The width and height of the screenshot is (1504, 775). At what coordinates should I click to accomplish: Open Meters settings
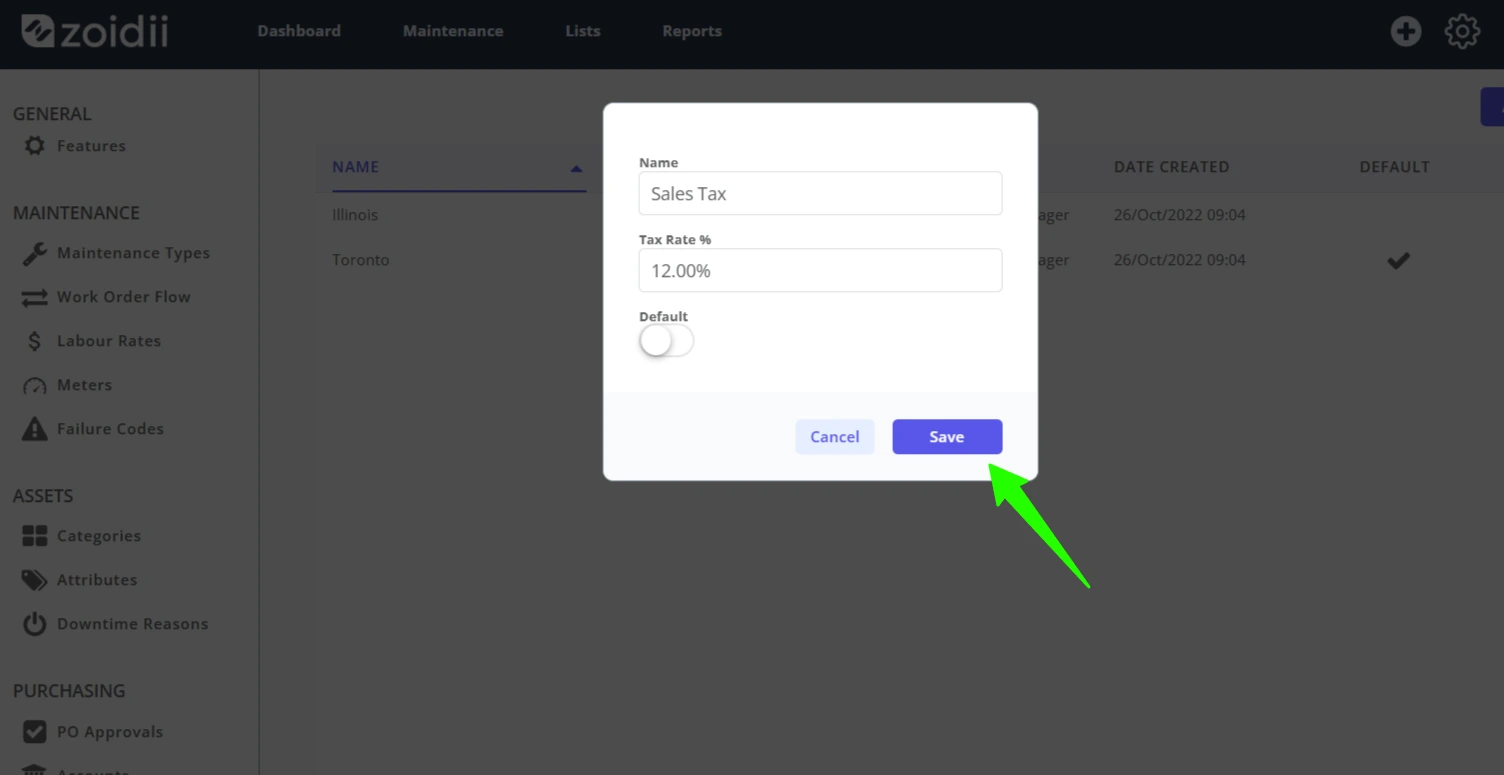tap(84, 385)
